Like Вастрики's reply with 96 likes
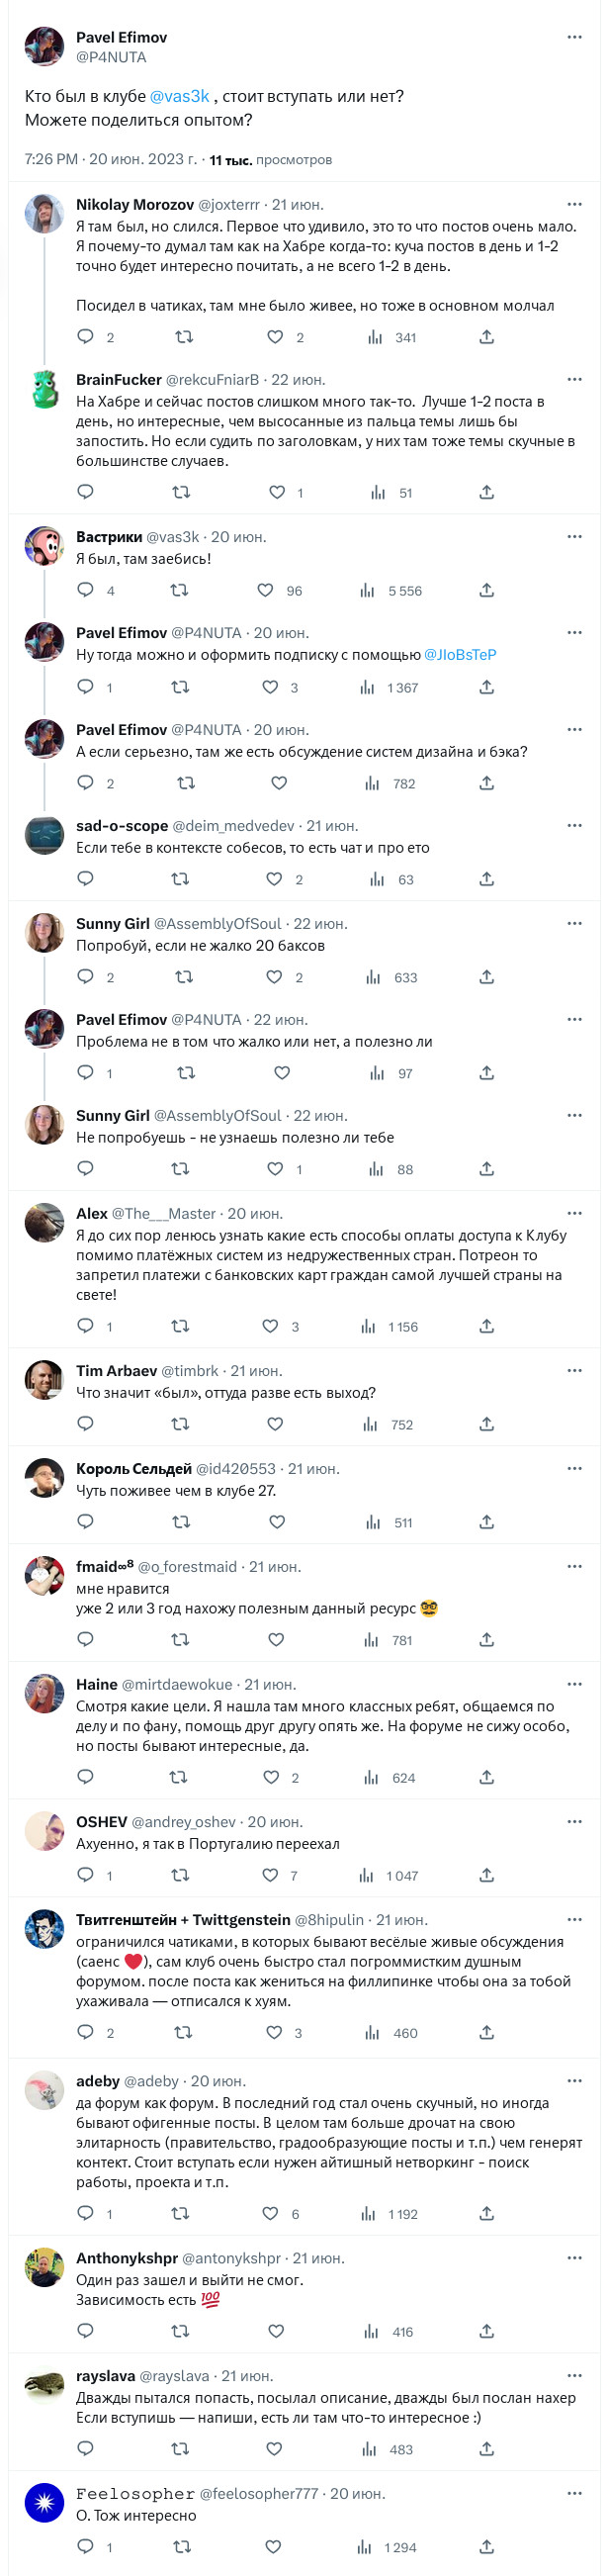 [x=265, y=591]
